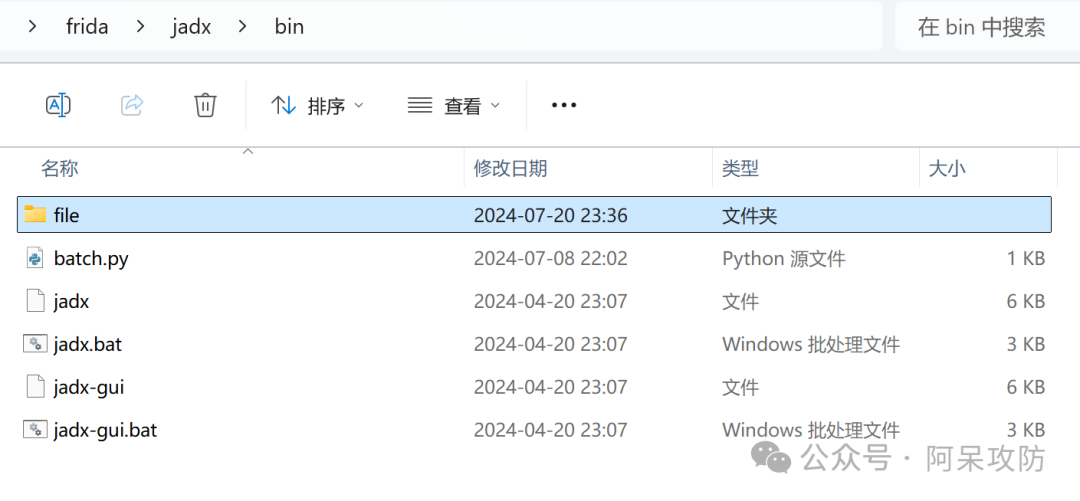The width and height of the screenshot is (1080, 501).
Task: Click date 2024-04-20 23:07 in the jadx-gui.bat row
Action: (x=550, y=431)
